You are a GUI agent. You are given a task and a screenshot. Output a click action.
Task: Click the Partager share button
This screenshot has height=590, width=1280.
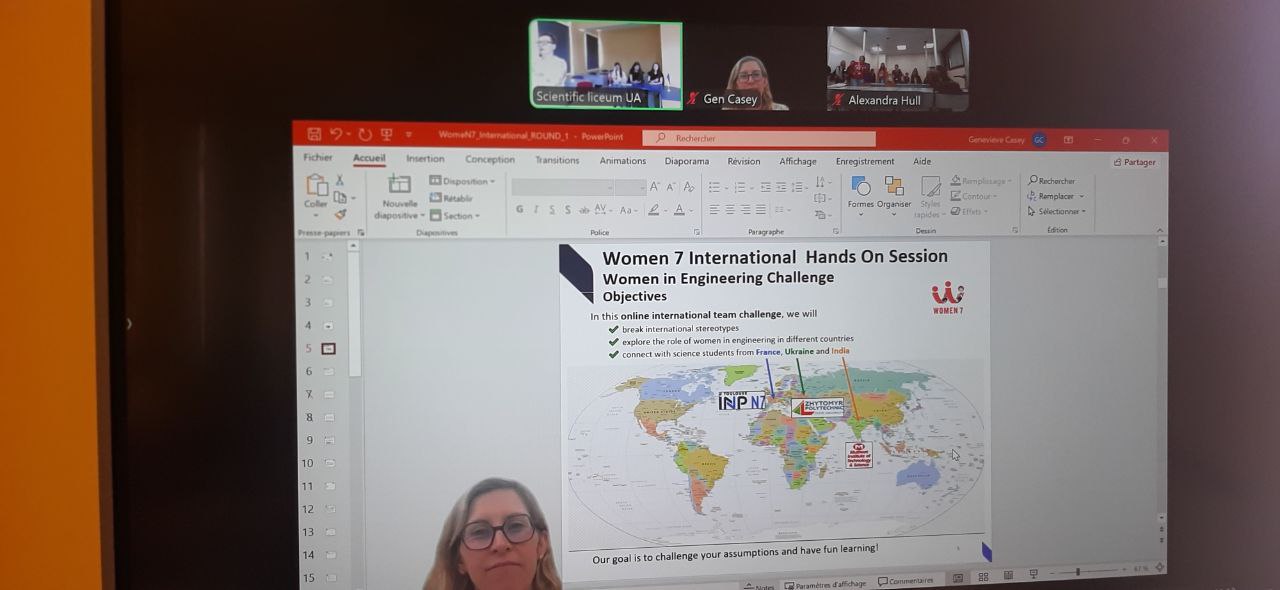pyautogui.click(x=1135, y=162)
